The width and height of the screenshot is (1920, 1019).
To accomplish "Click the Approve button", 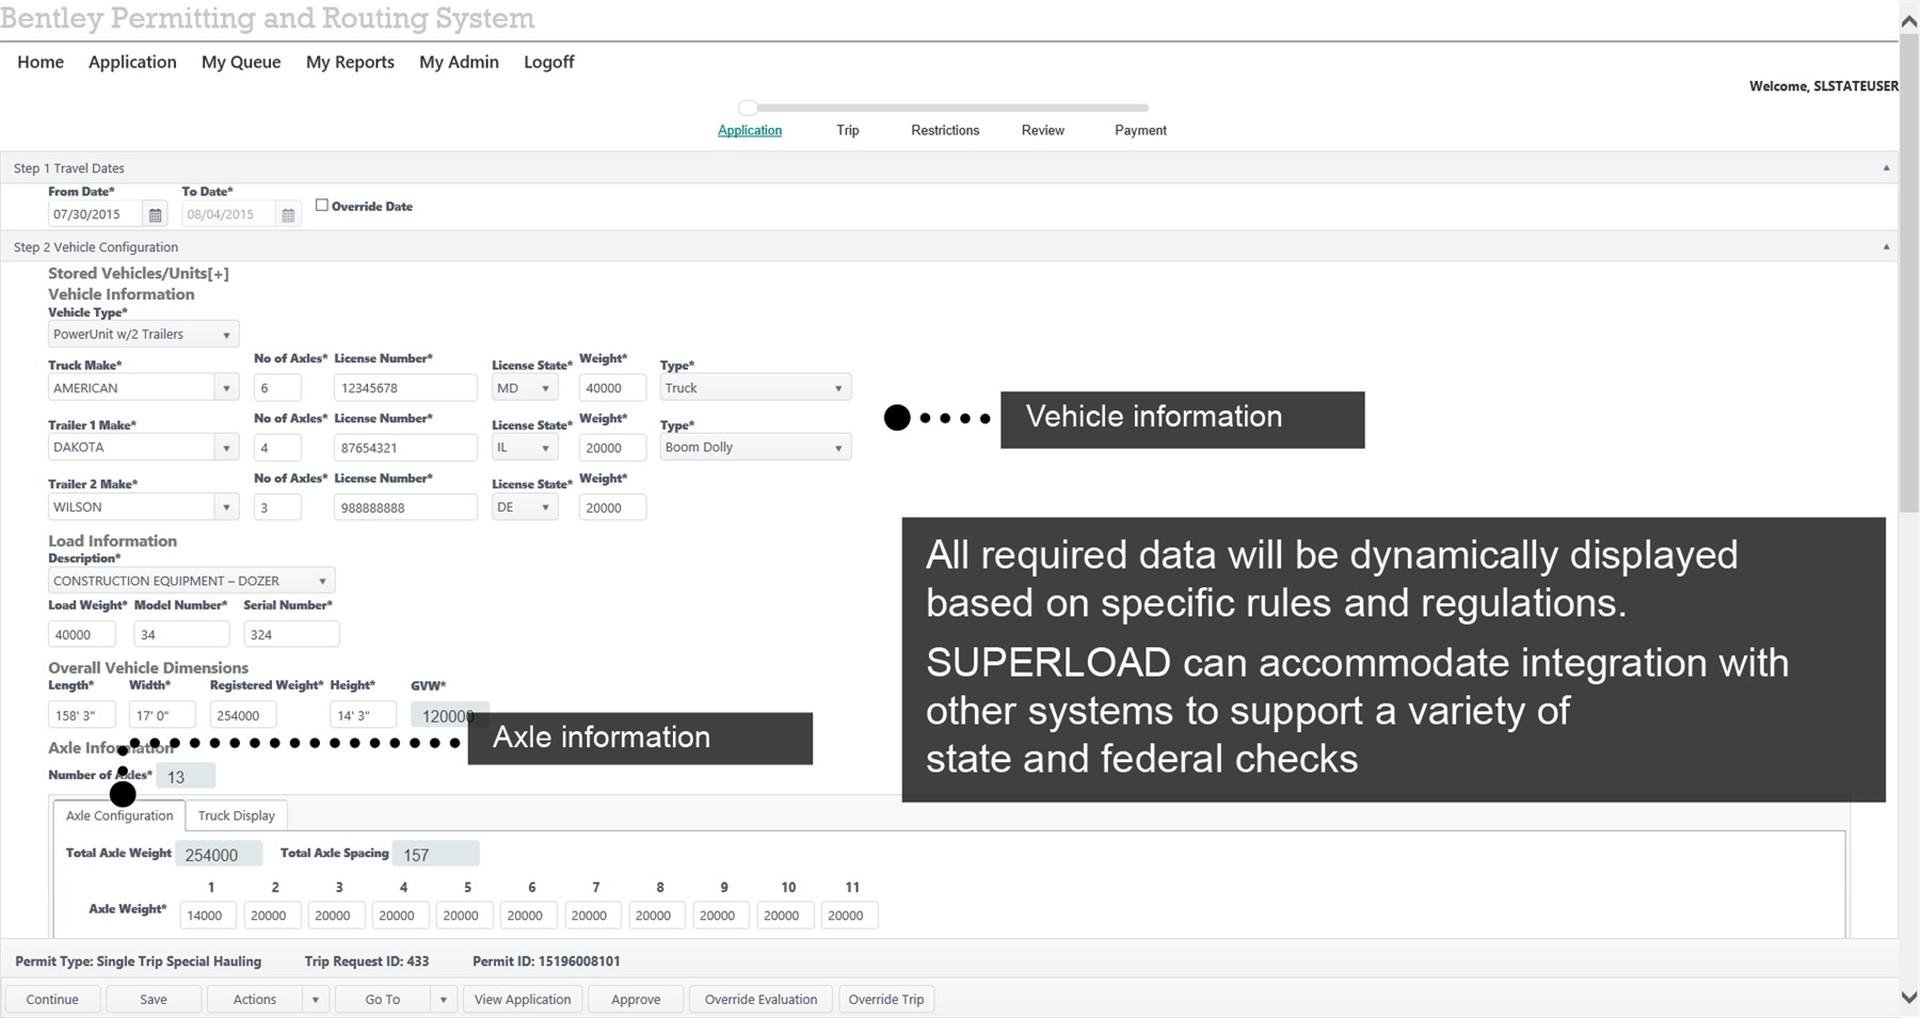I will pyautogui.click(x=636, y=999).
